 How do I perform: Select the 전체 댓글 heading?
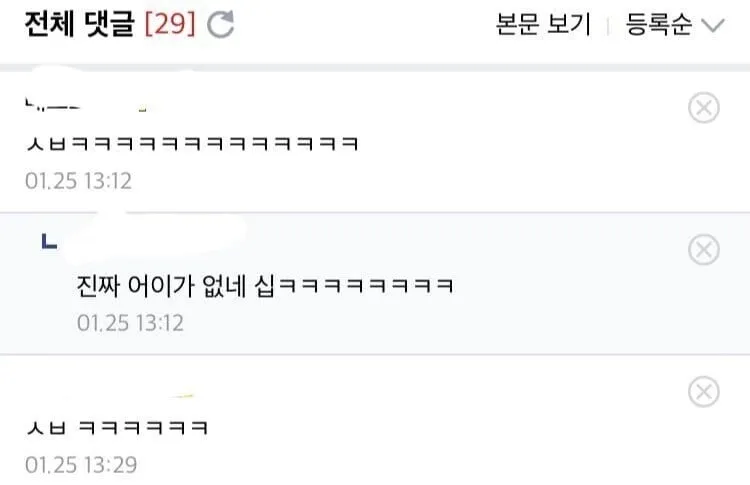click(x=80, y=24)
